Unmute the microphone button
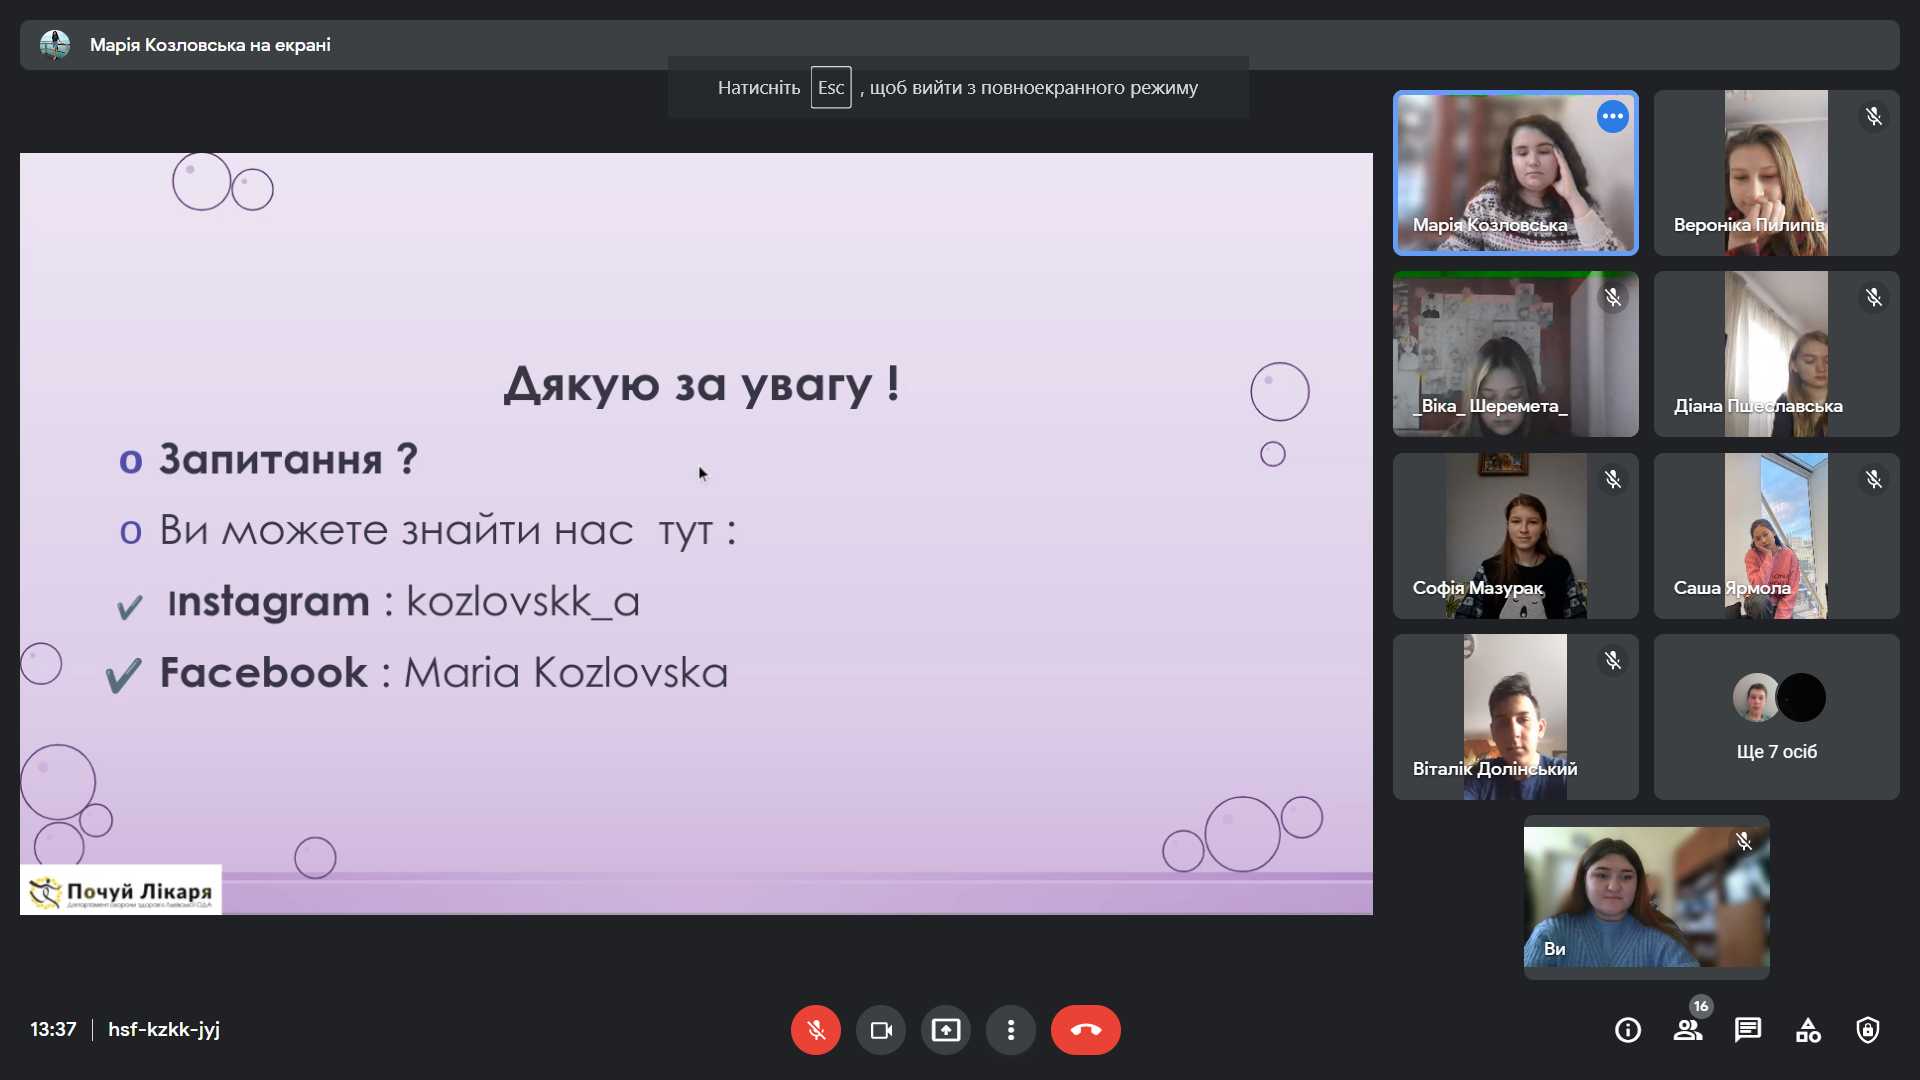 click(x=815, y=1030)
